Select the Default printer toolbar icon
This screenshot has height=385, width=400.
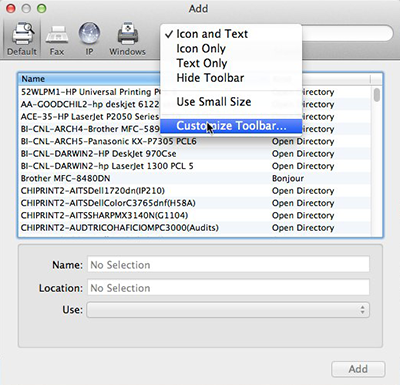point(22,39)
